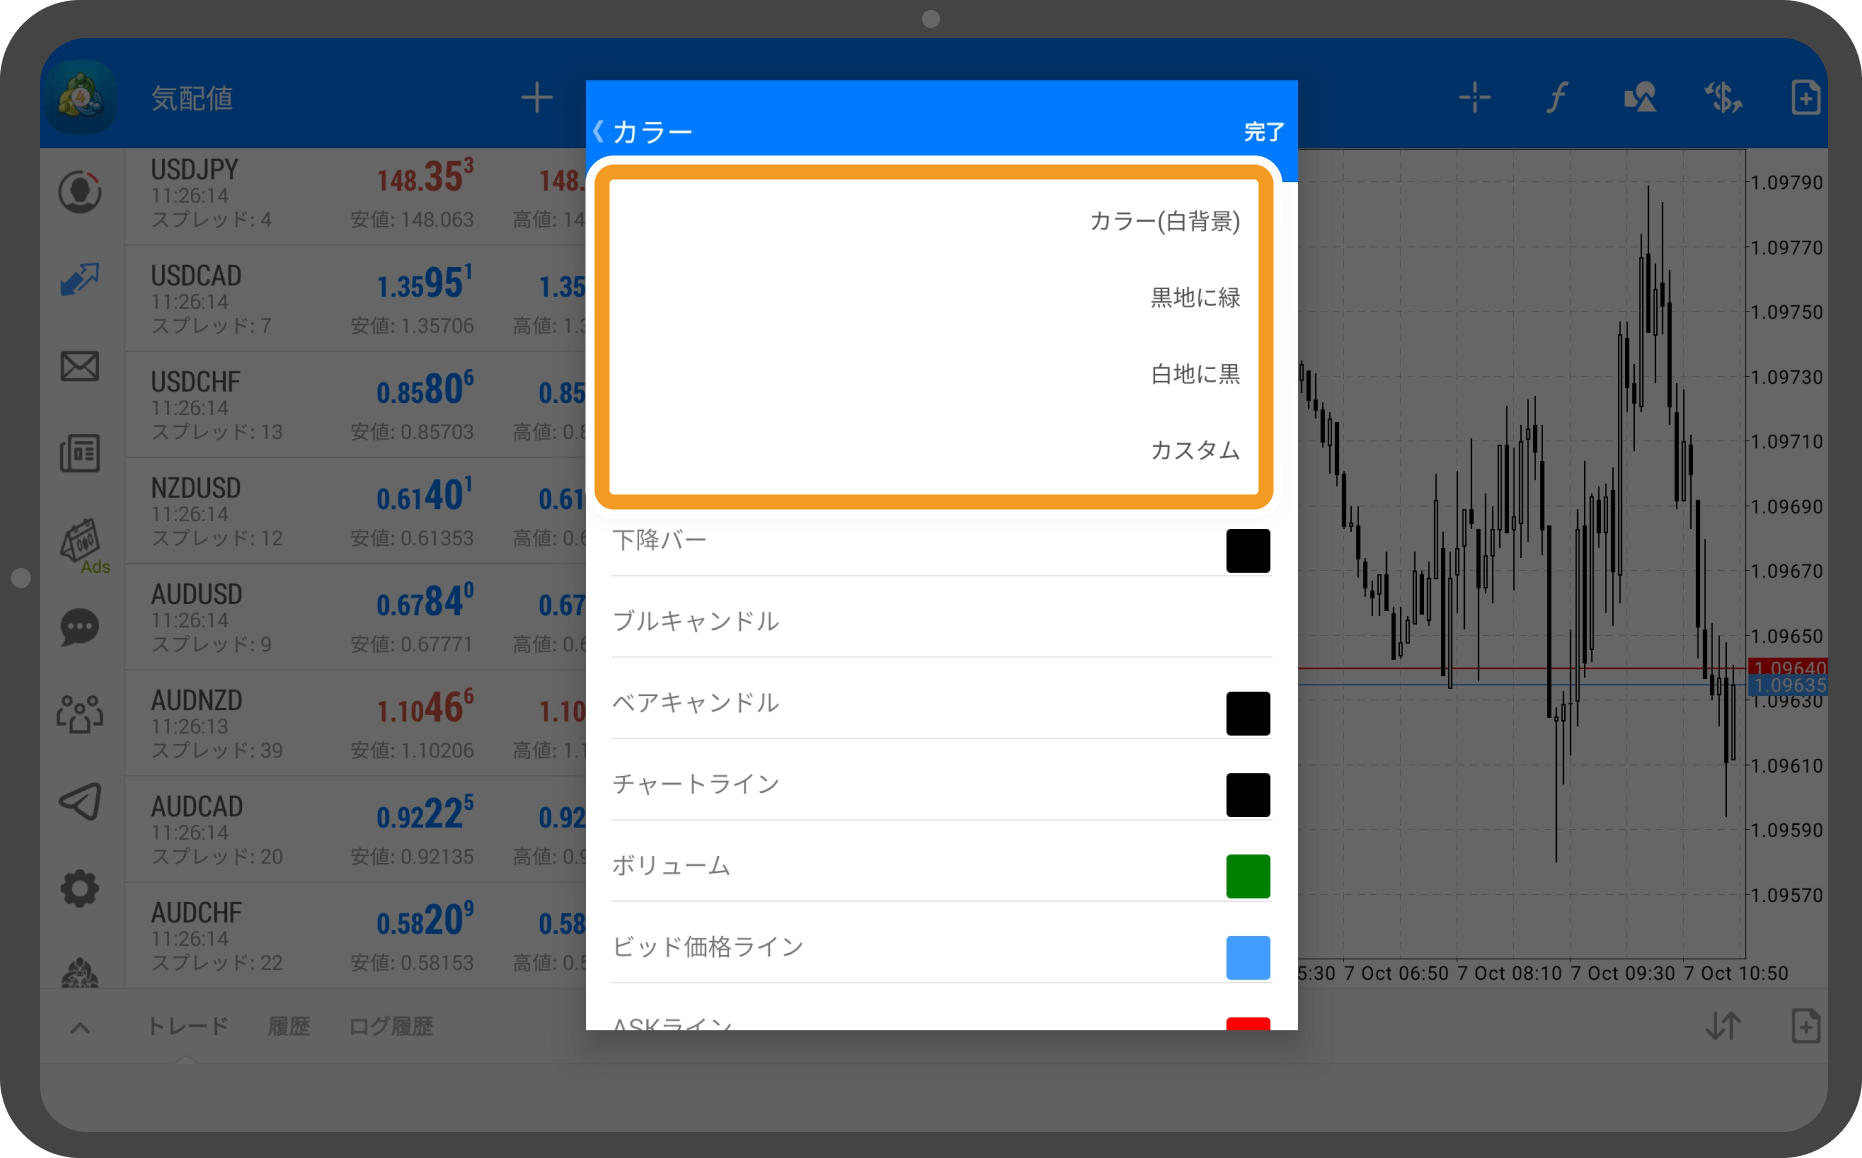Open the accounts profile icon in the sidebar
The image size is (1862, 1158).
pos(80,192)
